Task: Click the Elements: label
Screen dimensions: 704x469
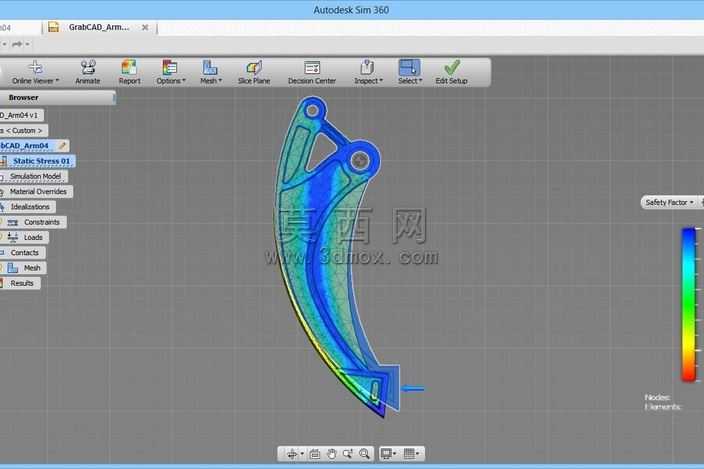Action: click(x=663, y=407)
